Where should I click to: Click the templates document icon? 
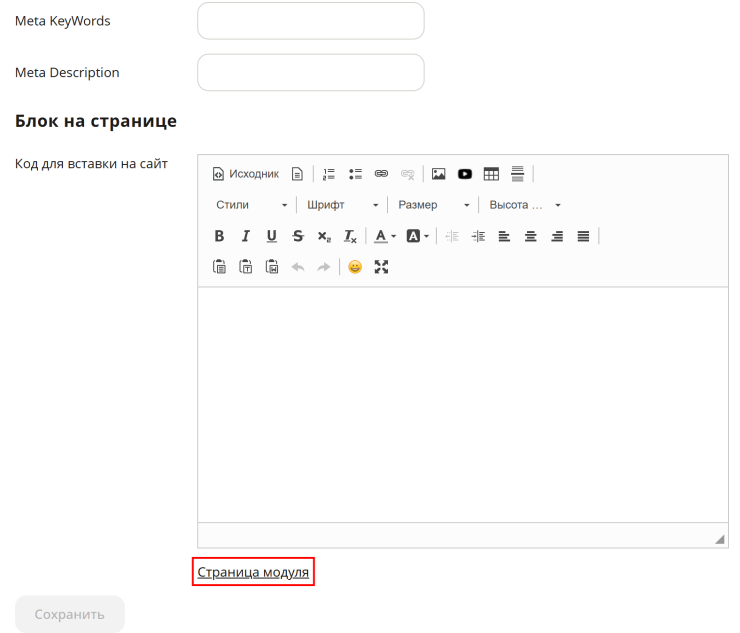pos(297,174)
